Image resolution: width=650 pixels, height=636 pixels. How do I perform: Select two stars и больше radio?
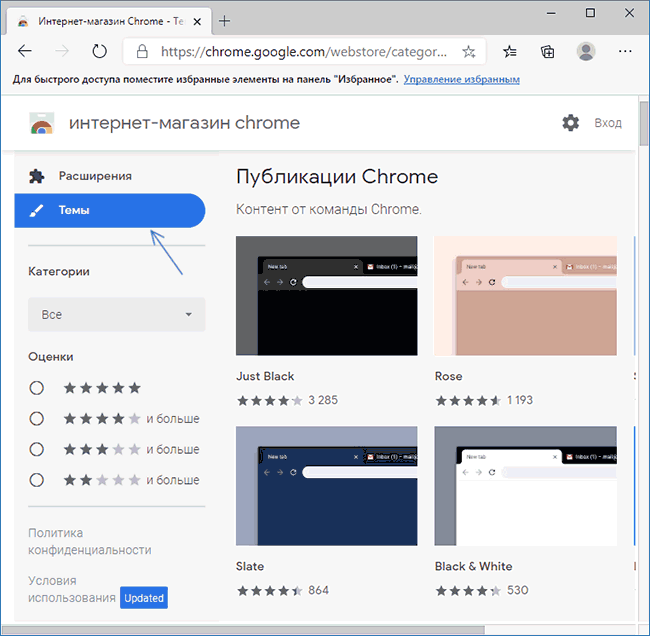[36, 480]
